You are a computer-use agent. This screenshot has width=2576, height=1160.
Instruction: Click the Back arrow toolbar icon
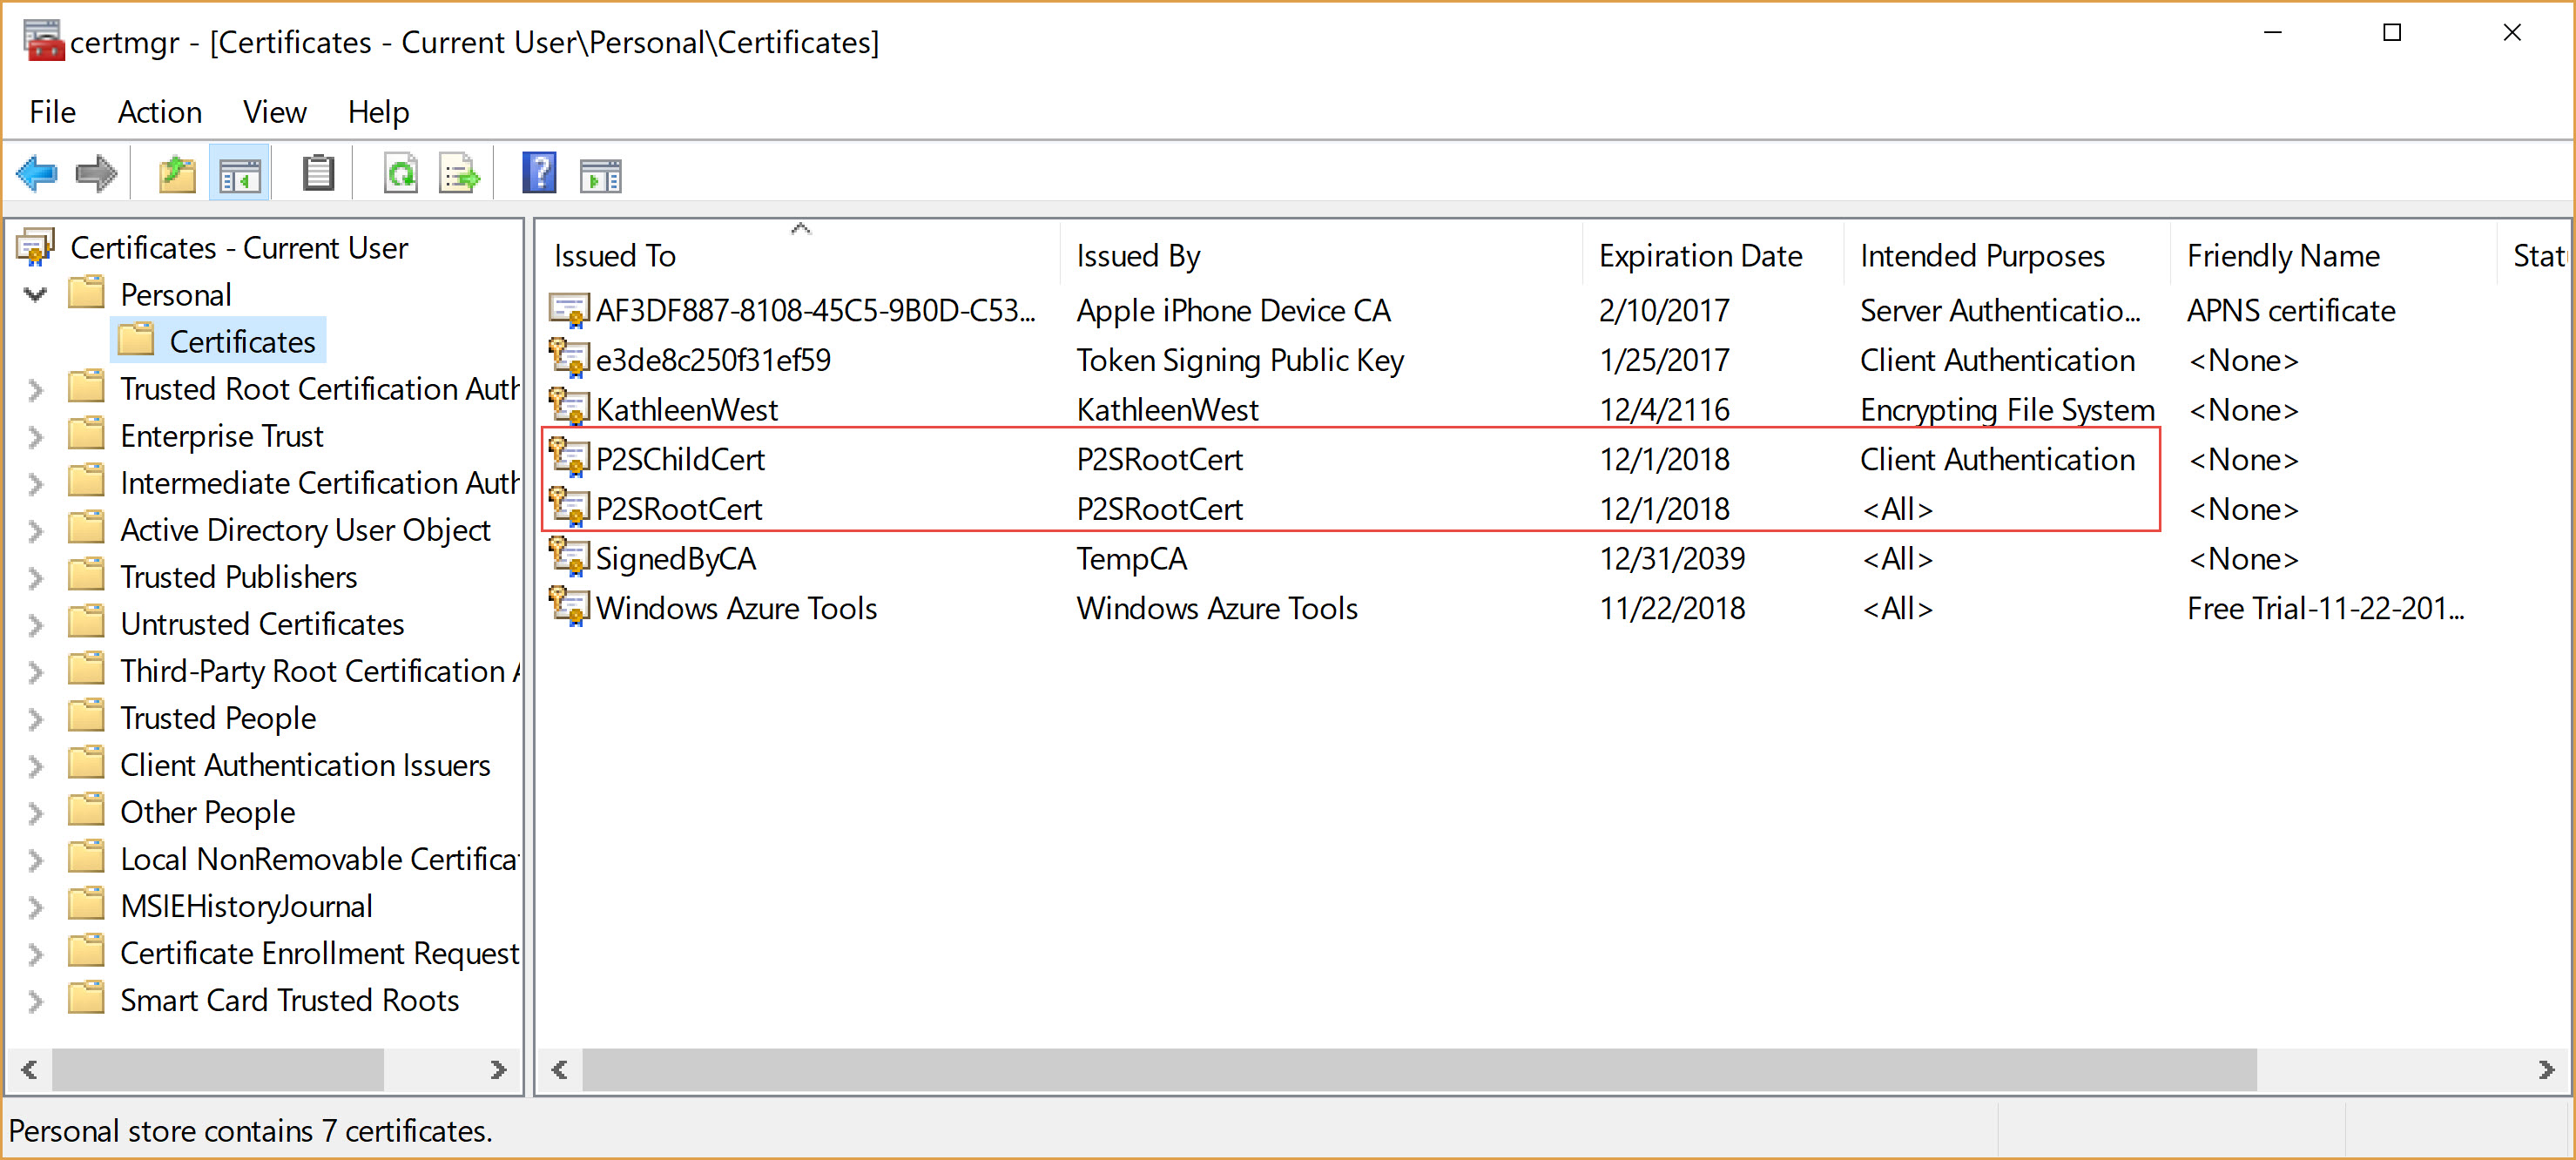click(37, 175)
